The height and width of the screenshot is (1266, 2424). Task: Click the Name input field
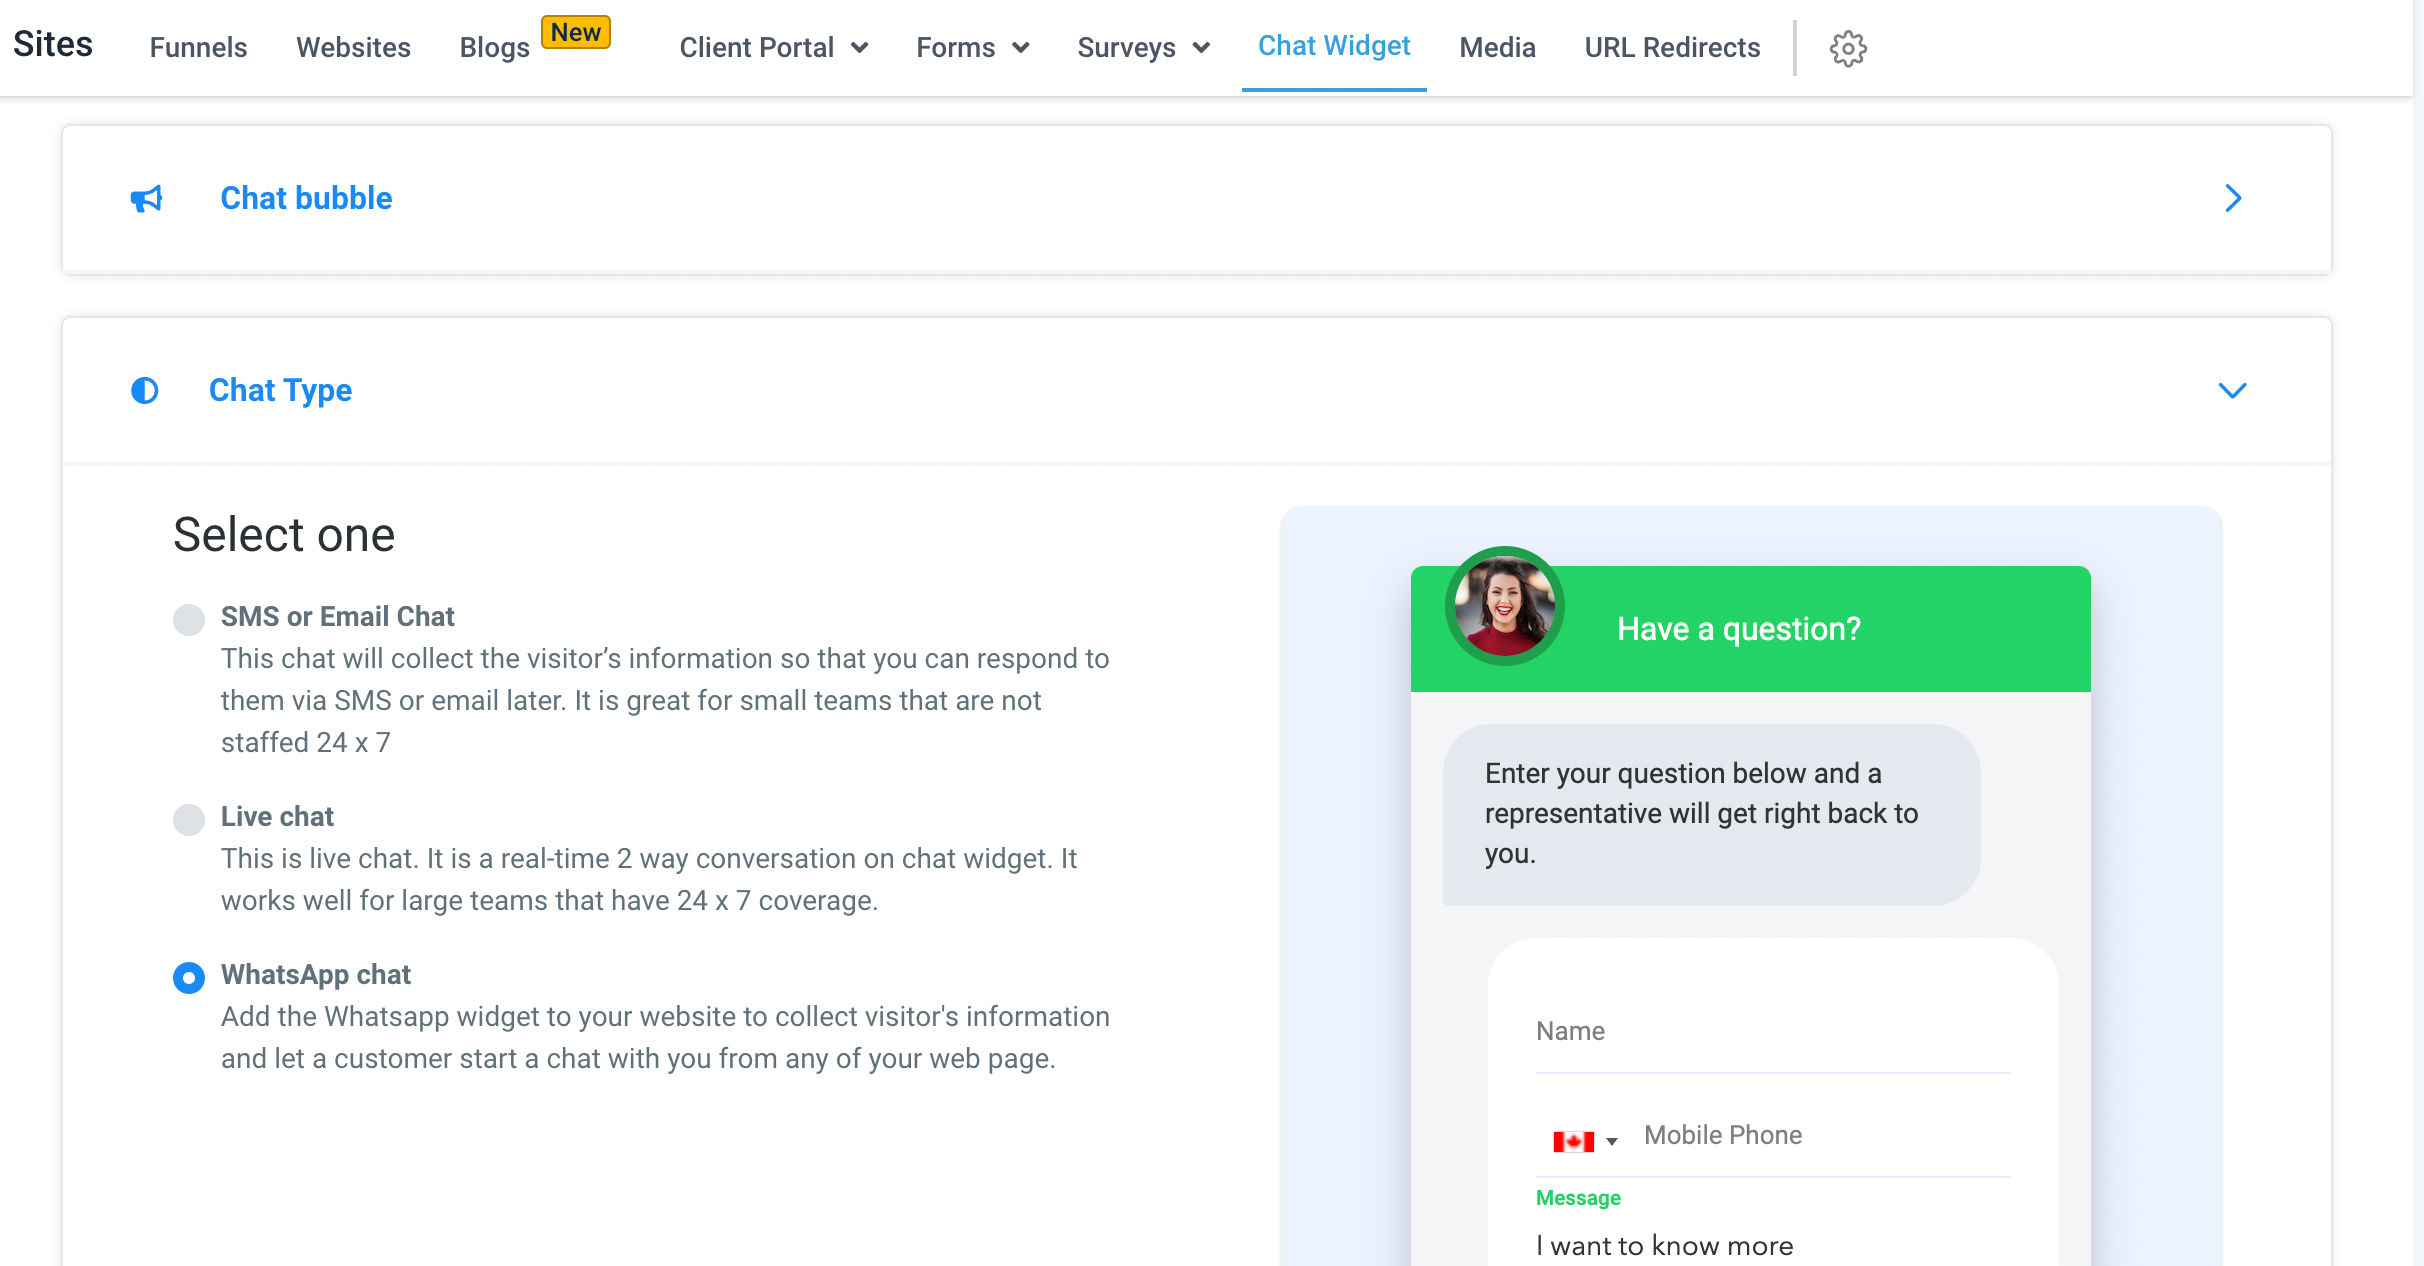[x=1772, y=1032]
